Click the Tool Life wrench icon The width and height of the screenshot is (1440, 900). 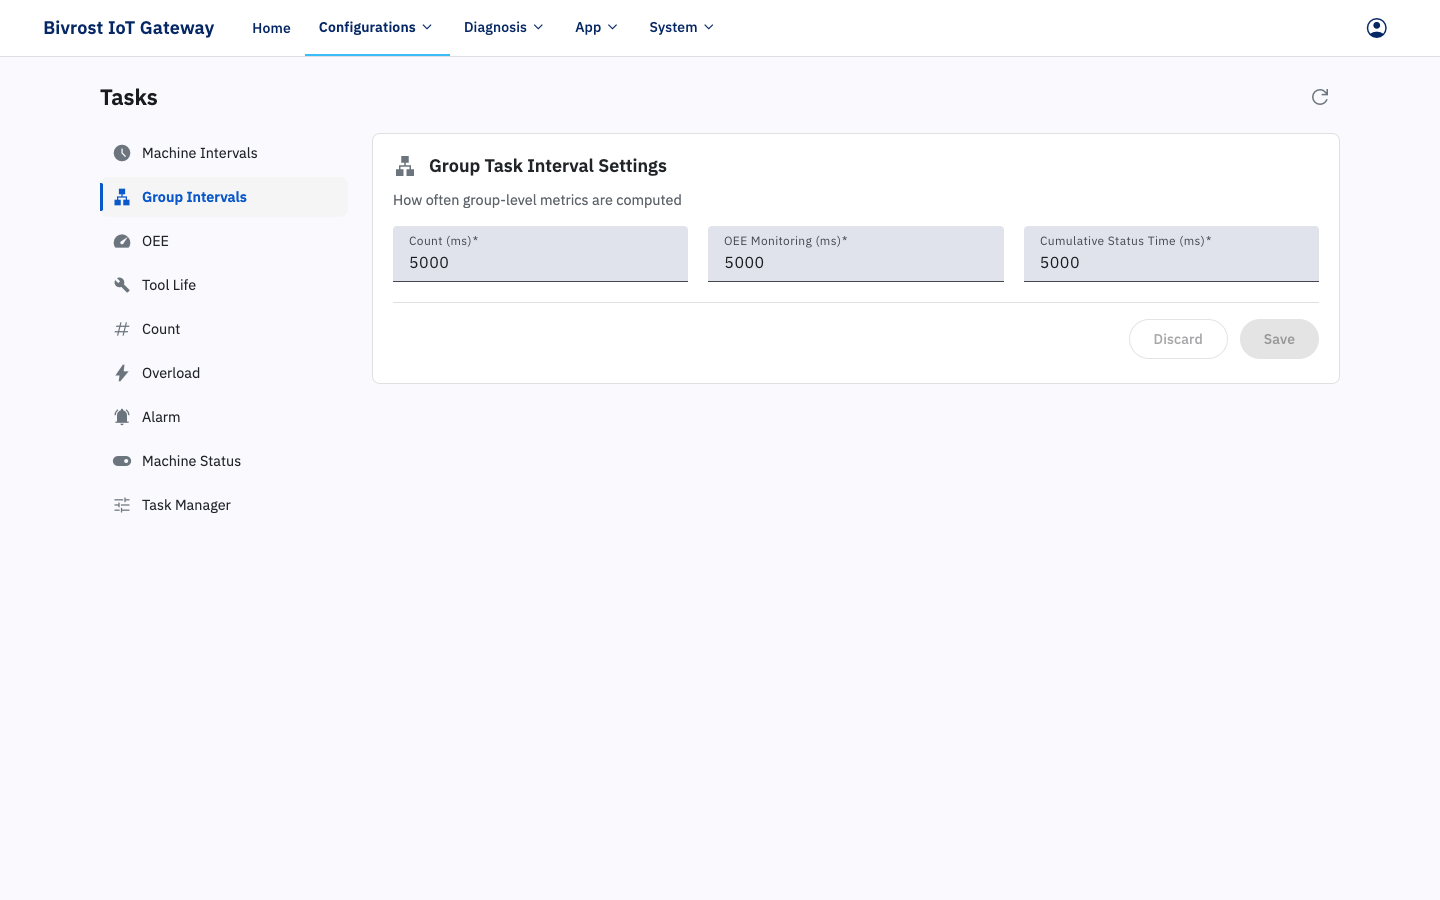[122, 285]
